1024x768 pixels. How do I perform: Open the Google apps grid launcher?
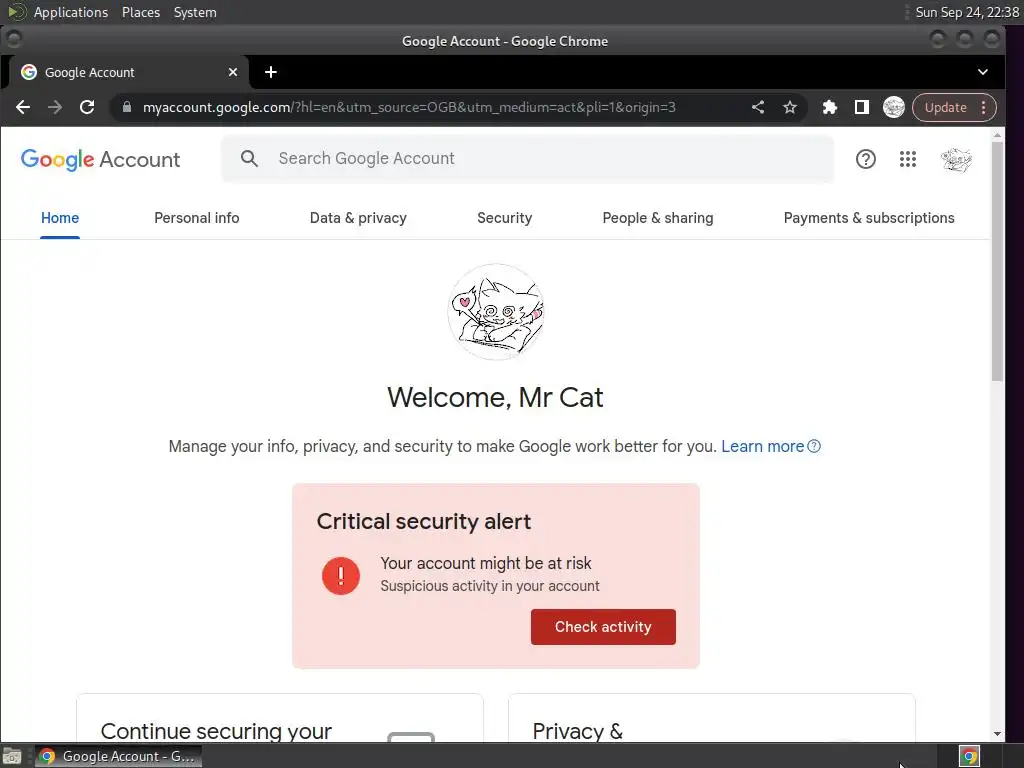click(x=908, y=159)
